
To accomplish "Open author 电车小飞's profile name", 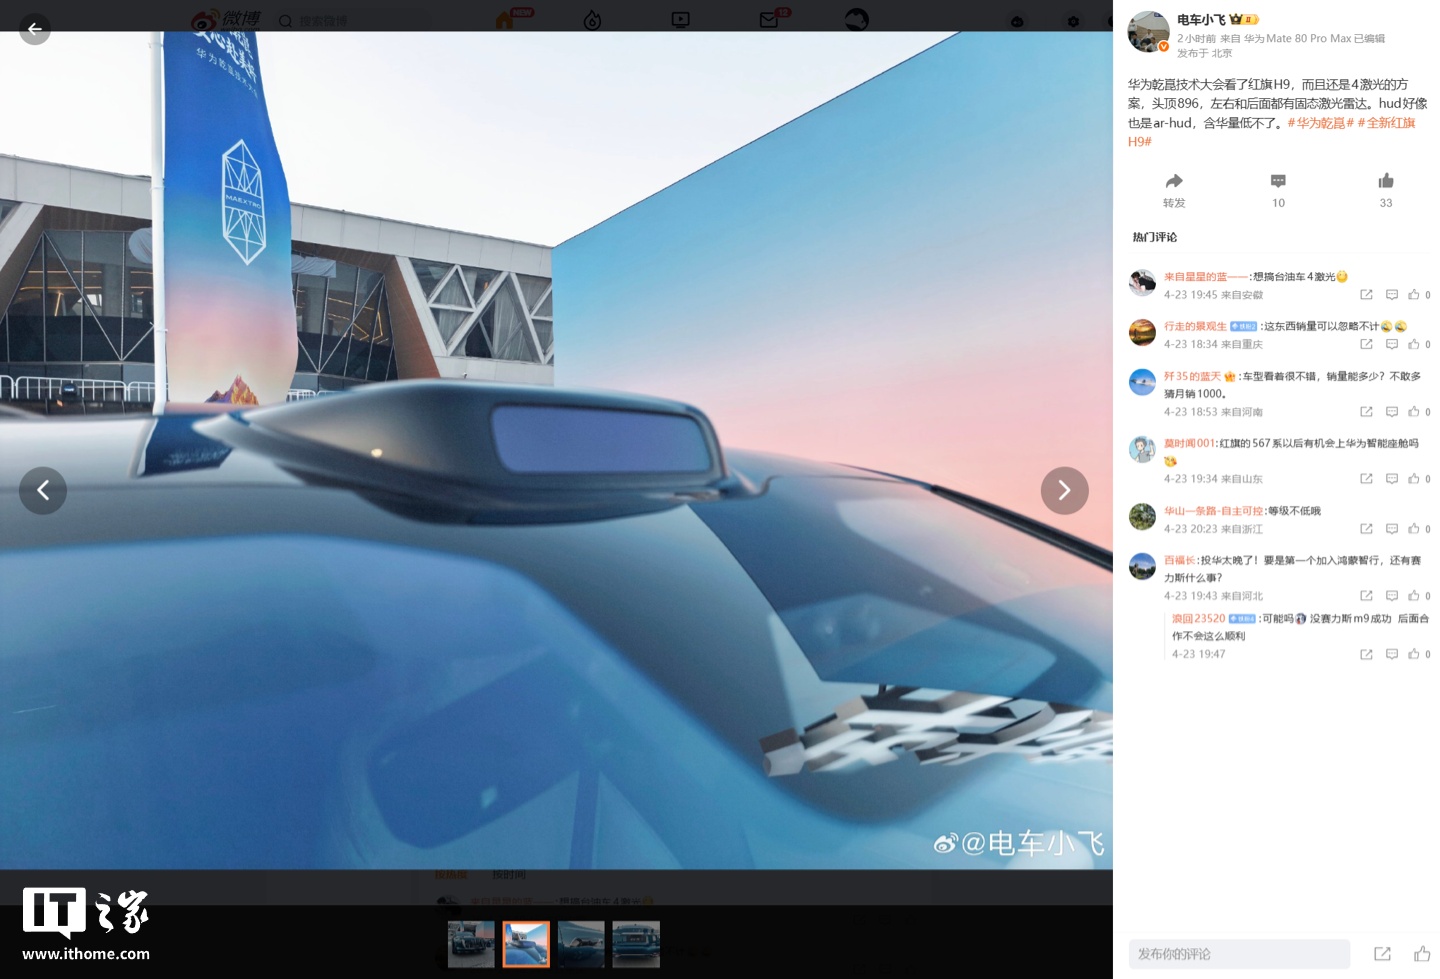I will pyautogui.click(x=1201, y=20).
